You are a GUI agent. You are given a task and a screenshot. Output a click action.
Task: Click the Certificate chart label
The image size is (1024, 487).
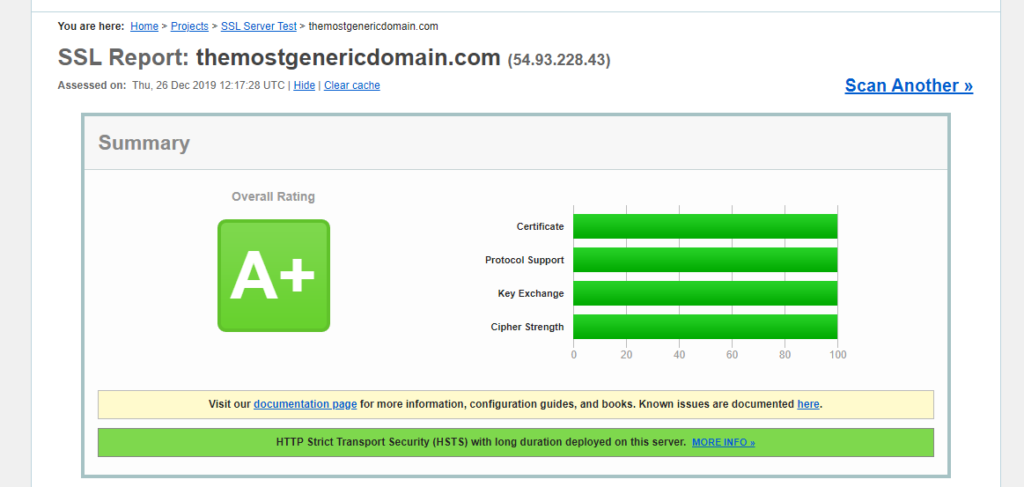540,227
